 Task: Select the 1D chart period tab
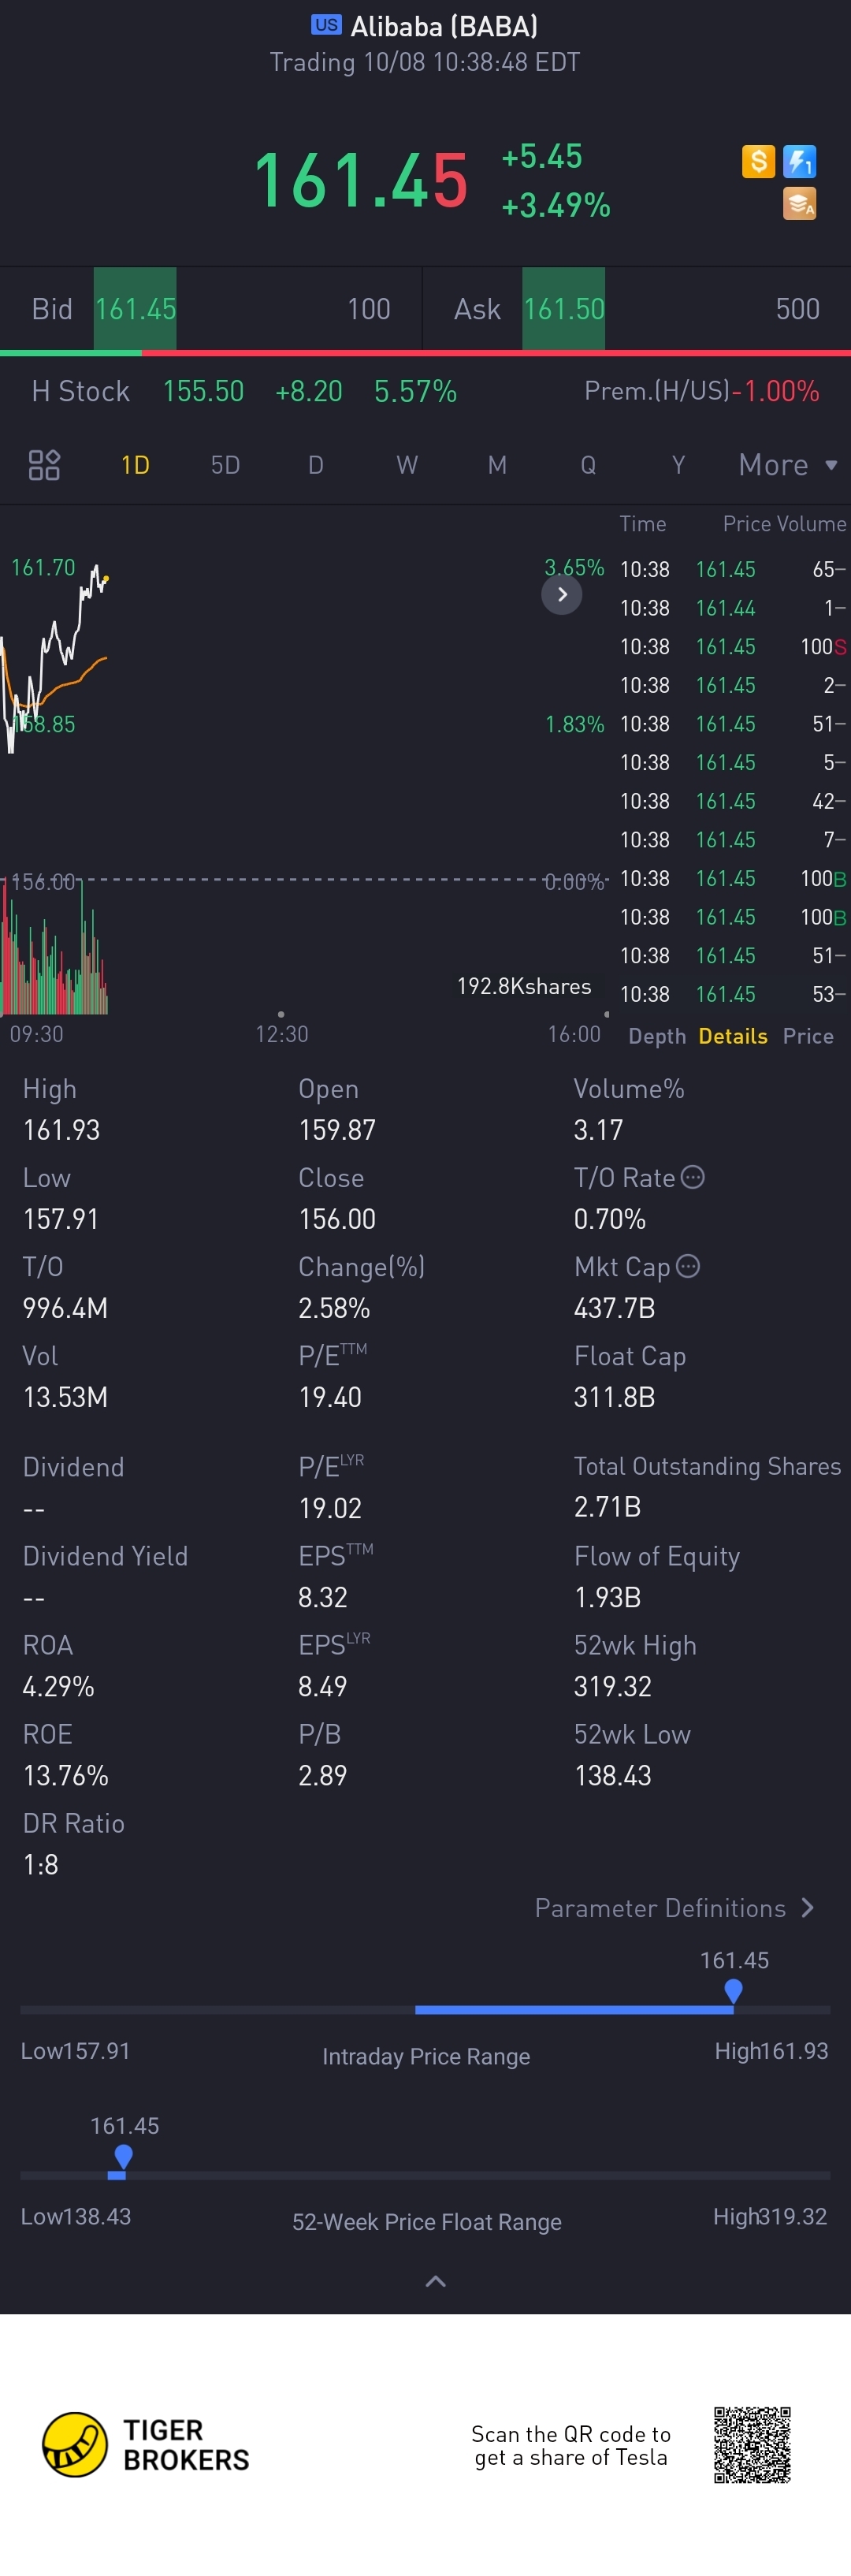pyautogui.click(x=135, y=465)
